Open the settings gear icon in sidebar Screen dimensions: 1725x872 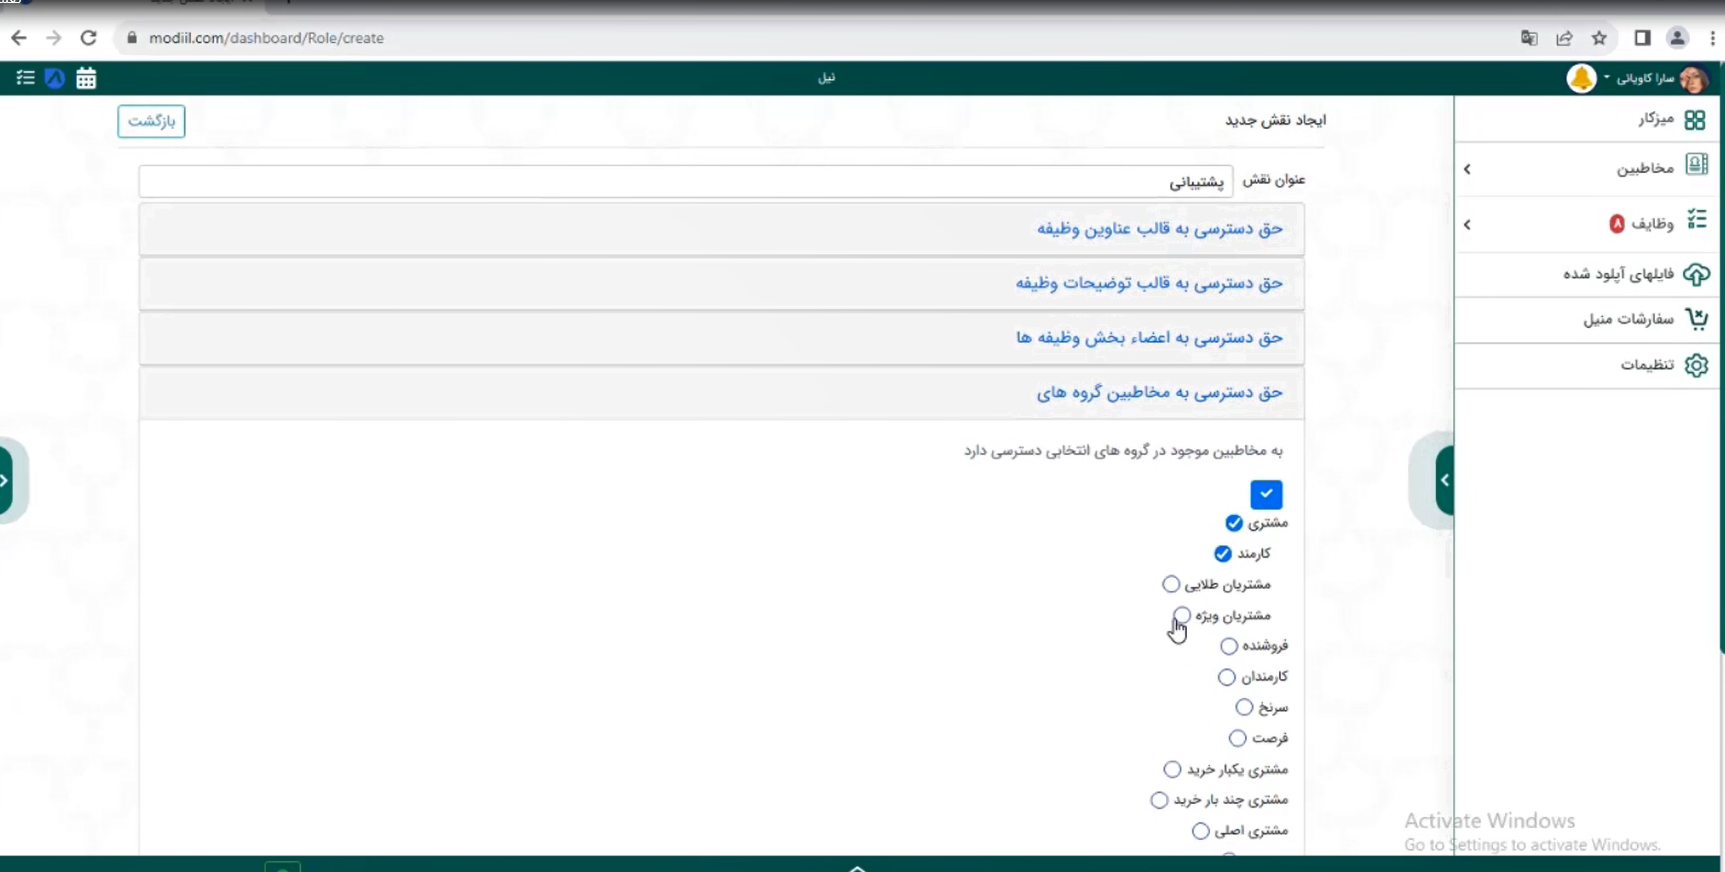pos(1696,365)
